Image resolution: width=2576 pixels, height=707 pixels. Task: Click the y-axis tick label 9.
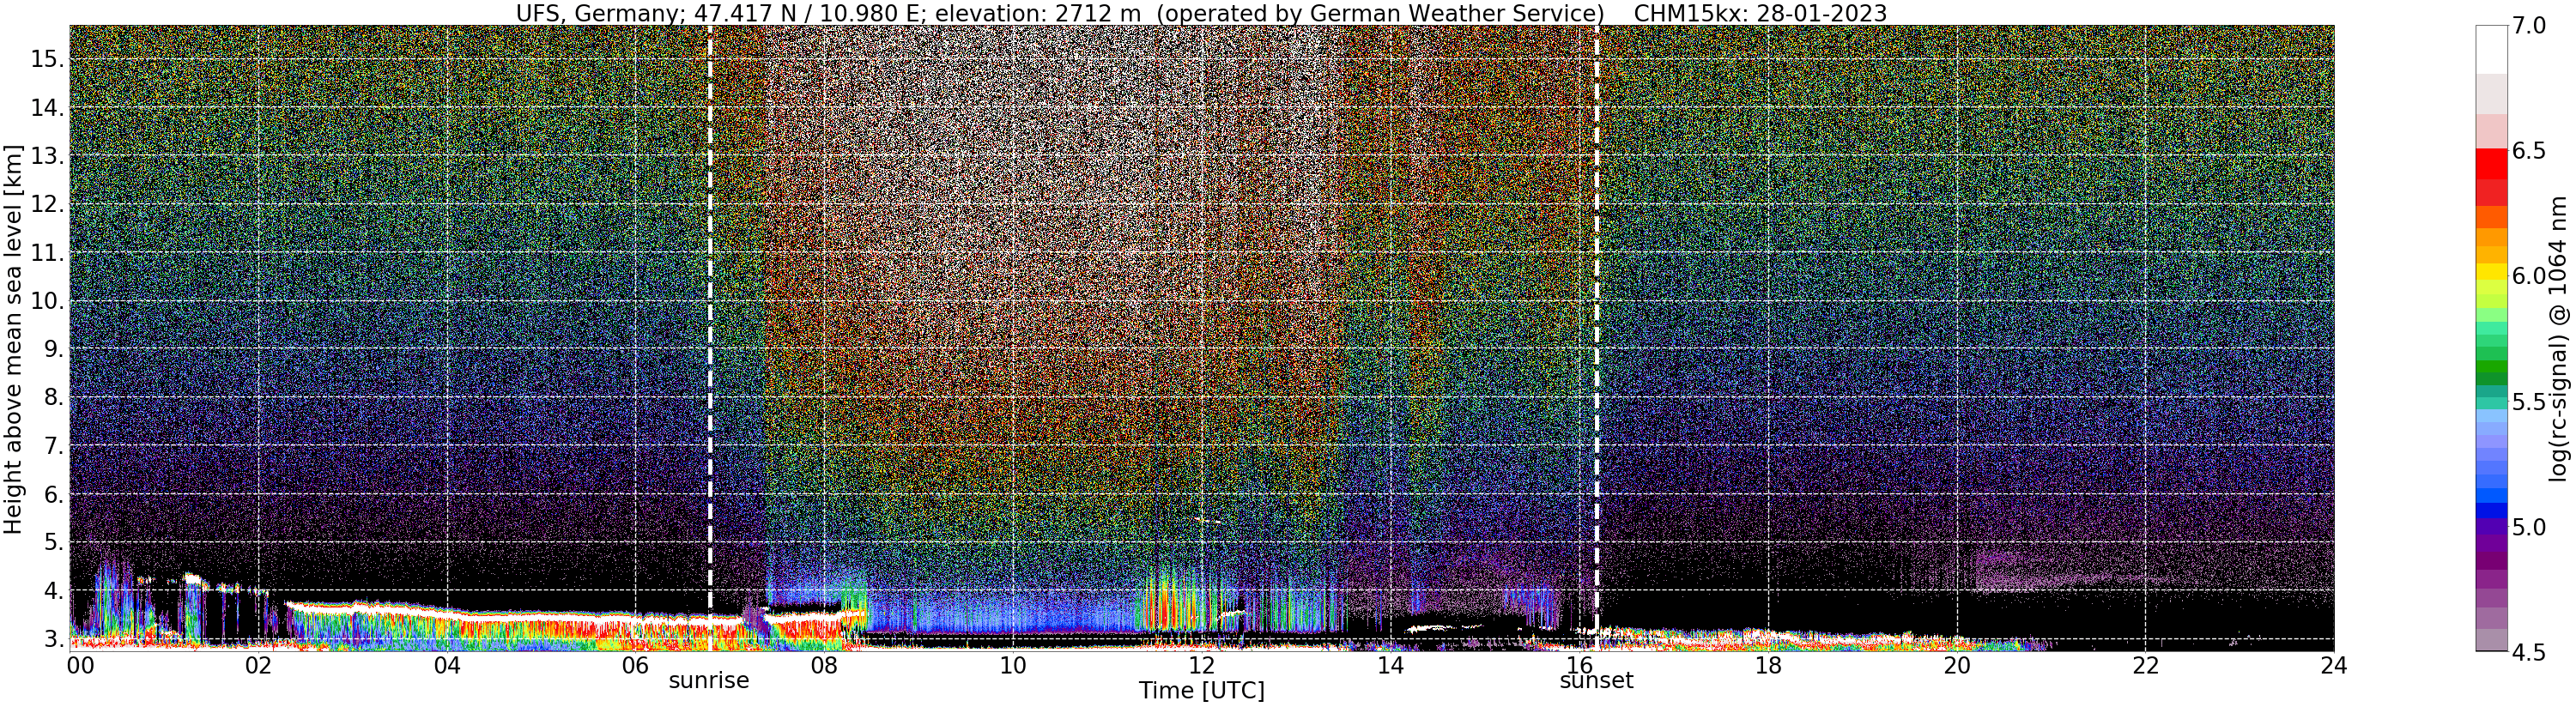[53, 350]
